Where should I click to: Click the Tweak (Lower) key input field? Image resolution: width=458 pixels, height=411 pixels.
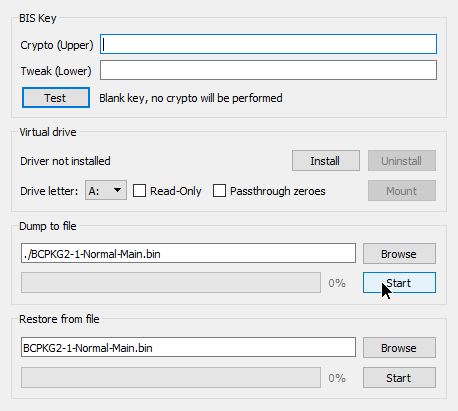268,70
